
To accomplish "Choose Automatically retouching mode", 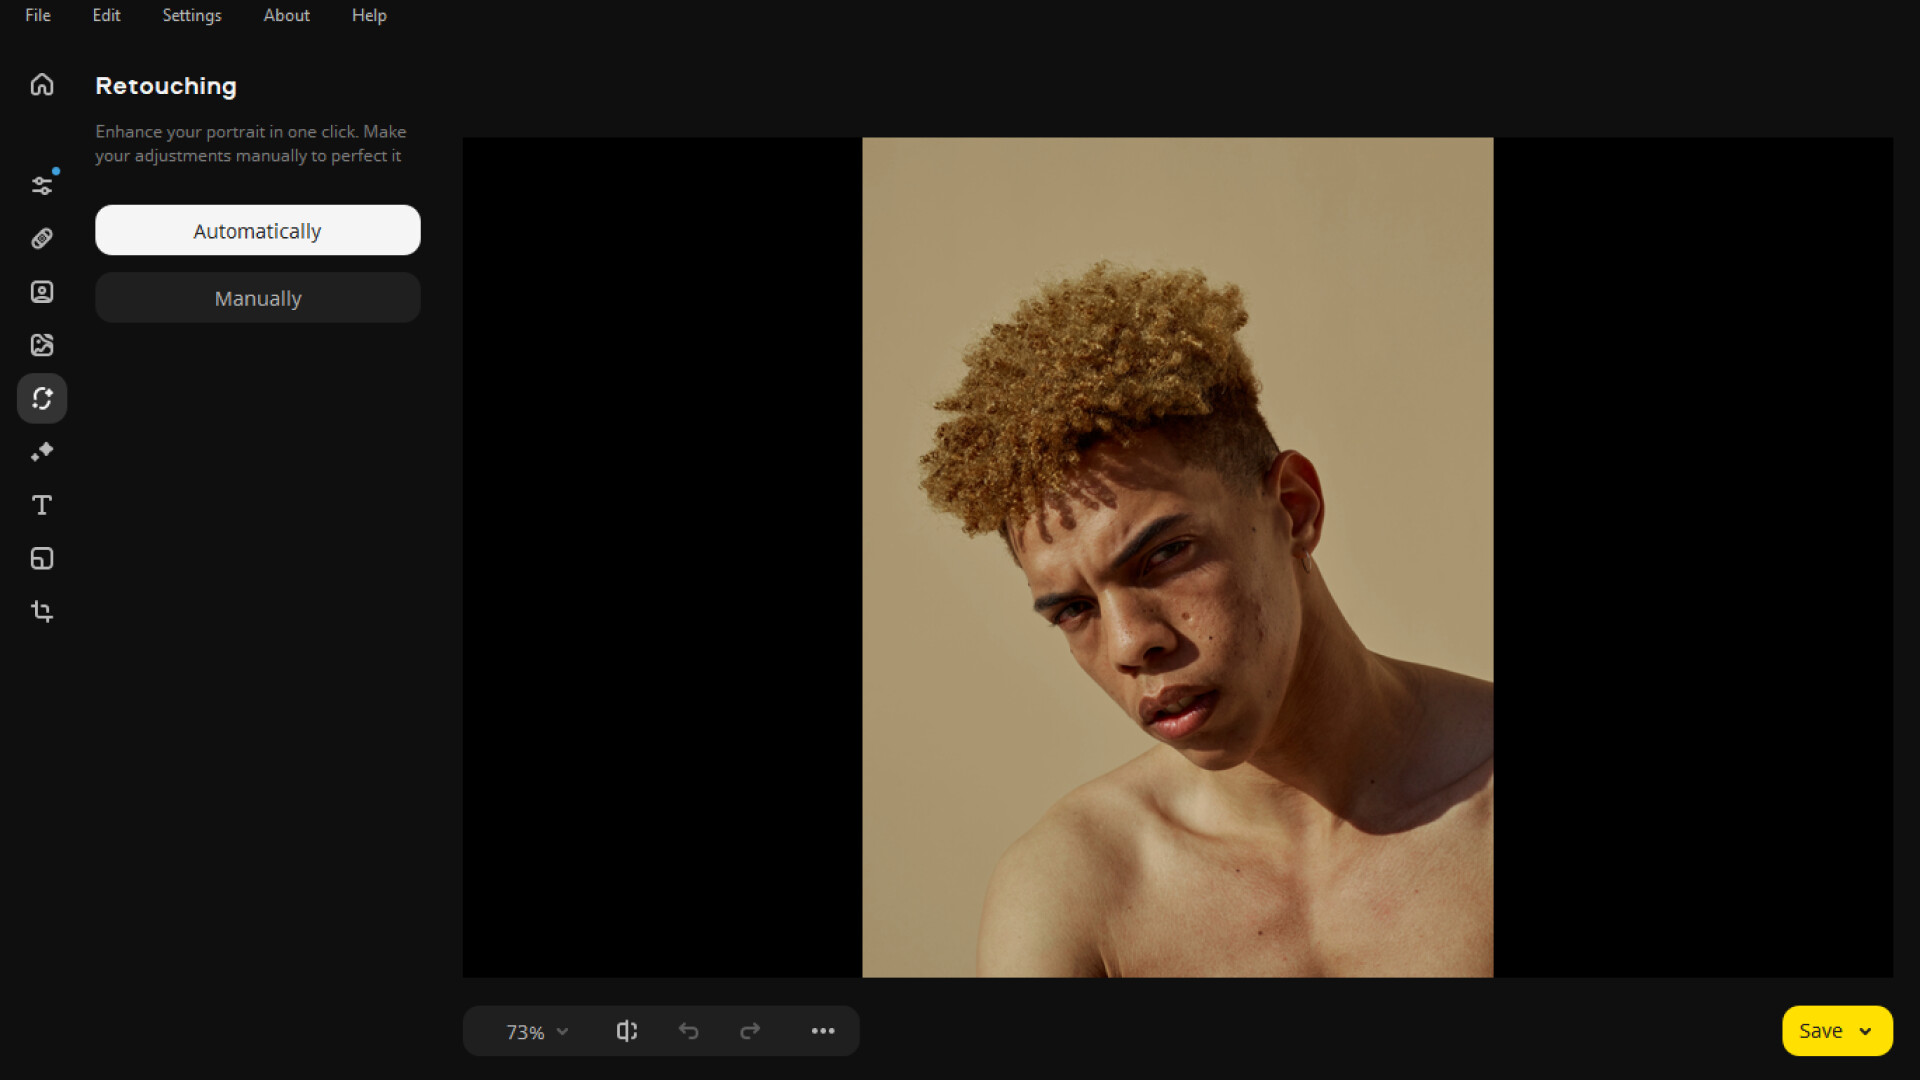I will point(257,230).
